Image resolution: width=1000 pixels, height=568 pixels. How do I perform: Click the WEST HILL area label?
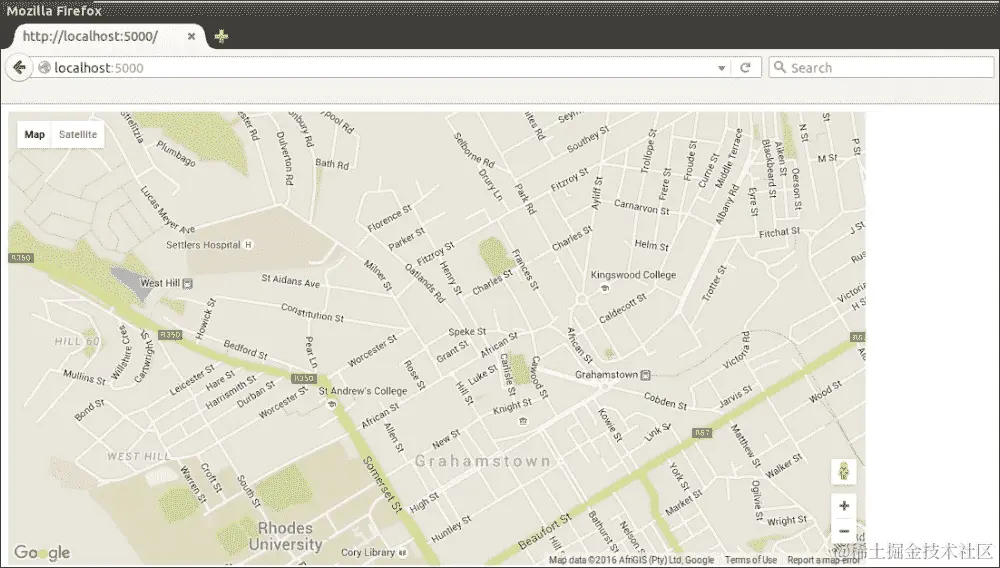click(139, 456)
